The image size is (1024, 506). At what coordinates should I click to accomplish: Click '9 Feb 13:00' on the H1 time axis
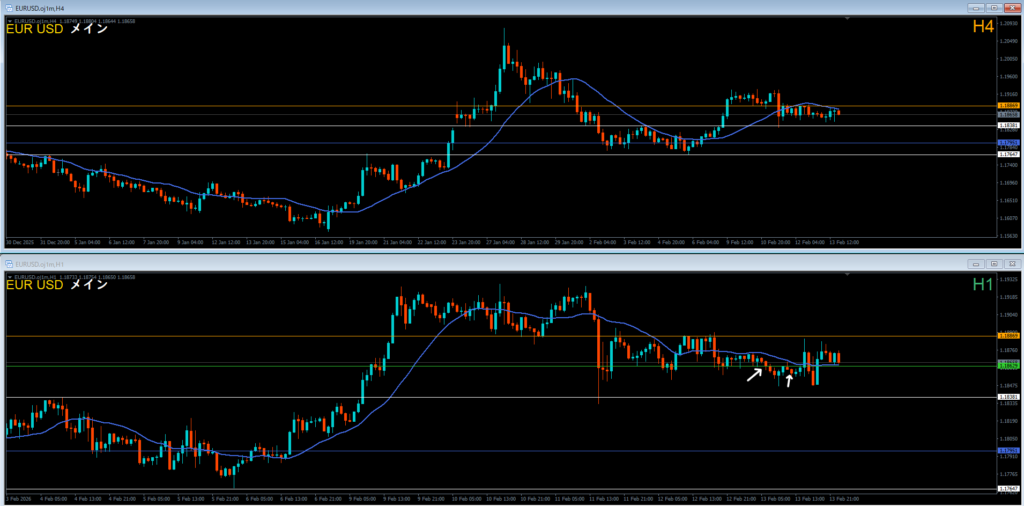click(394, 498)
